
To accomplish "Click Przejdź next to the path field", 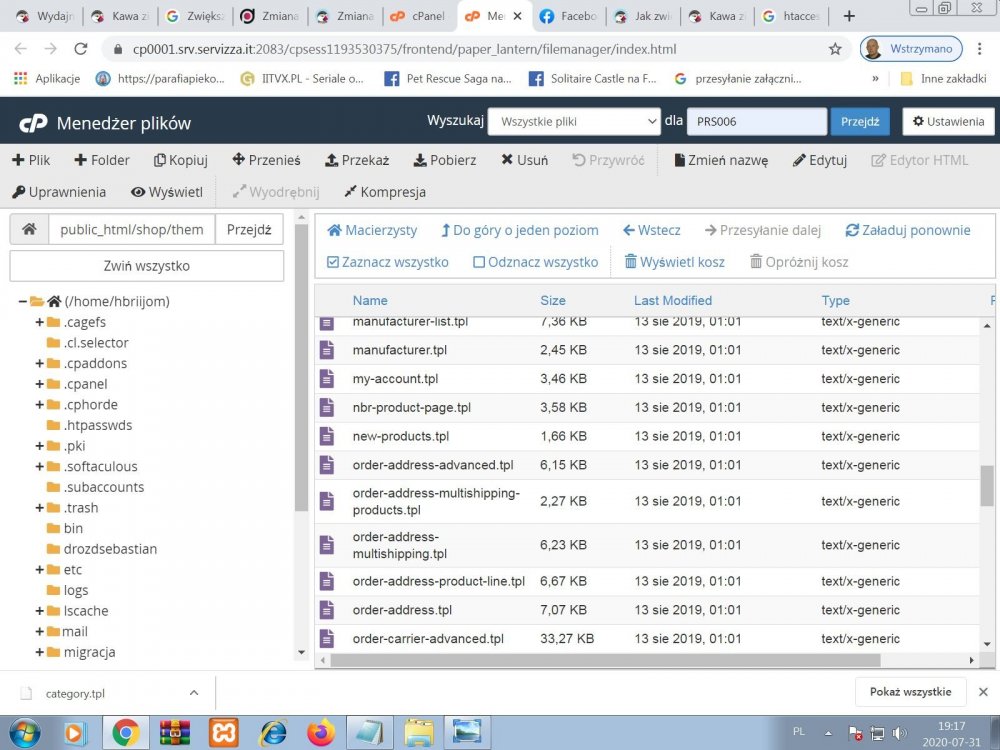I will [x=249, y=230].
